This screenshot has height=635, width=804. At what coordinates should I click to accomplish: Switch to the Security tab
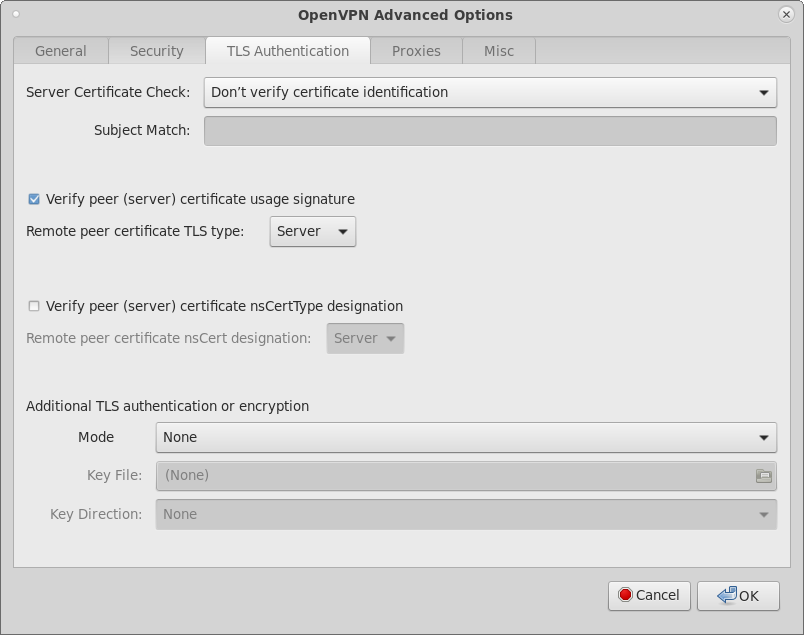157,51
